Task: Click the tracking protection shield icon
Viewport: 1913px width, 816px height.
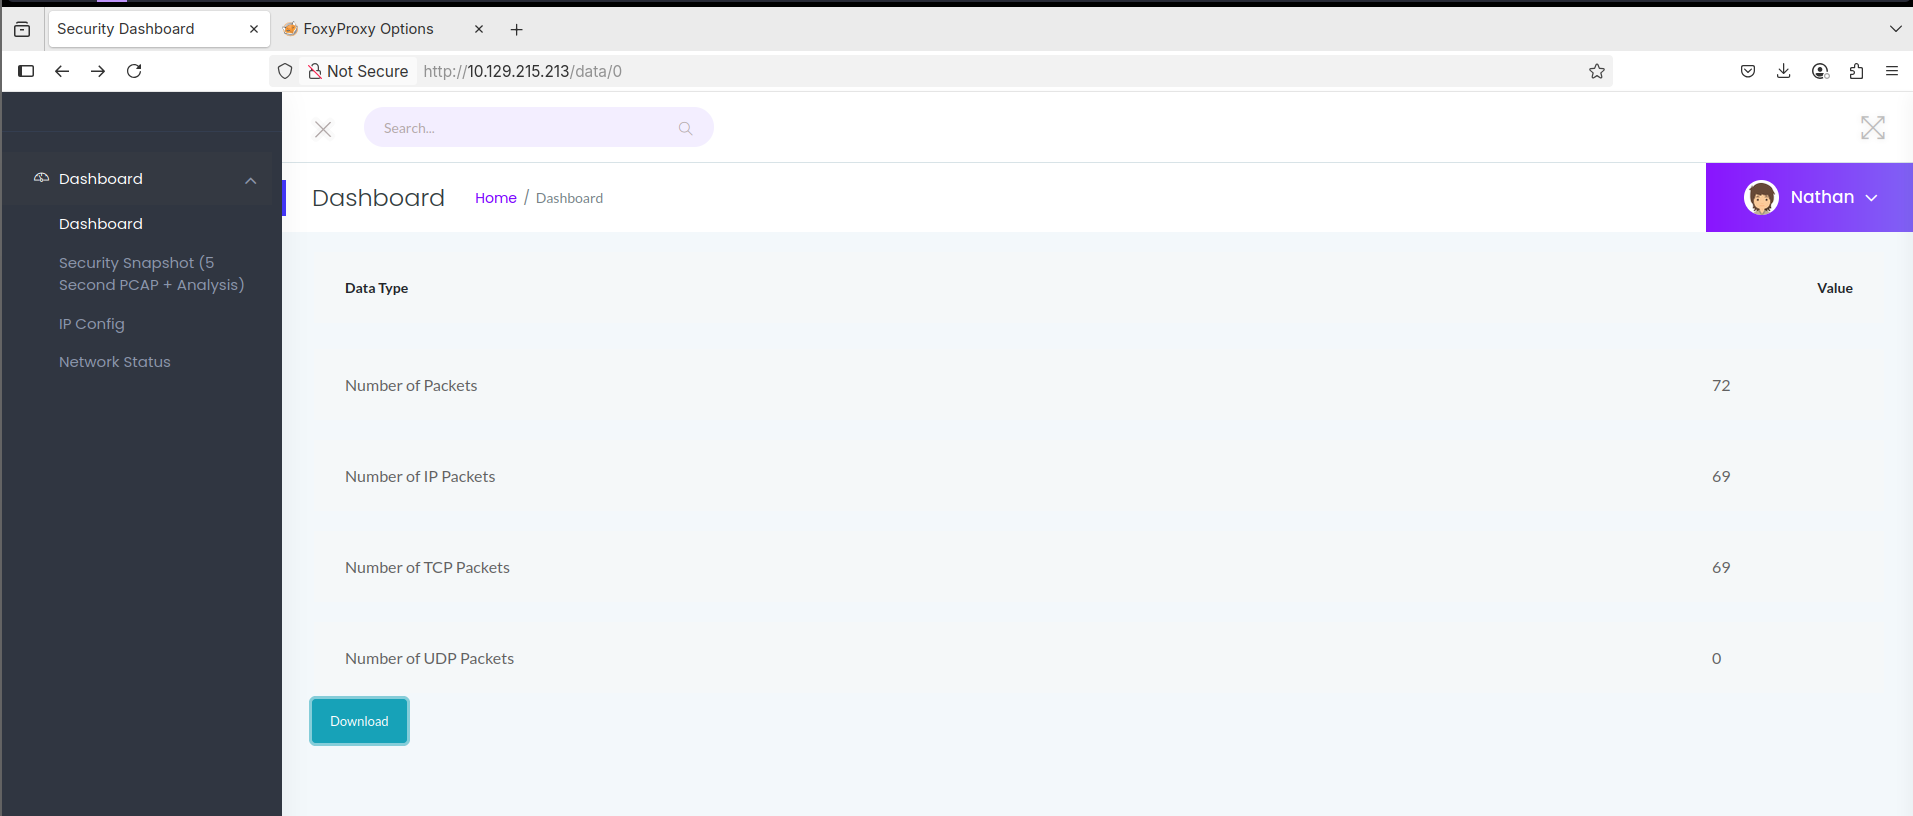Action: pyautogui.click(x=285, y=71)
